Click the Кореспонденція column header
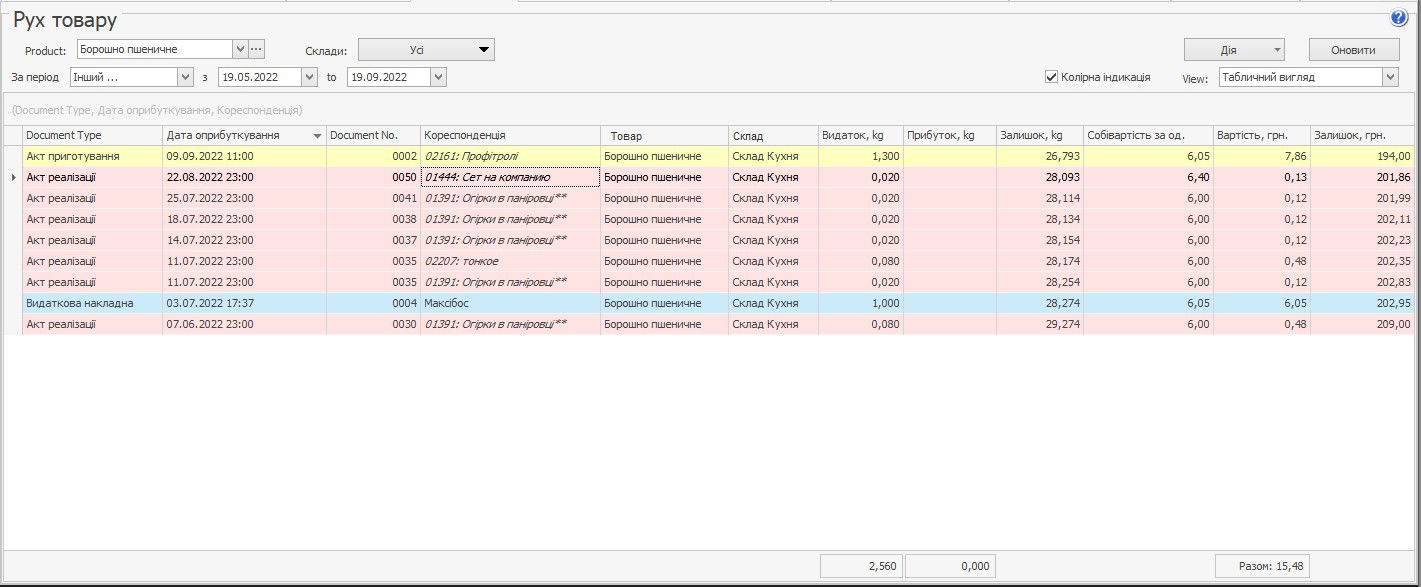1421x587 pixels. pyautogui.click(x=510, y=135)
